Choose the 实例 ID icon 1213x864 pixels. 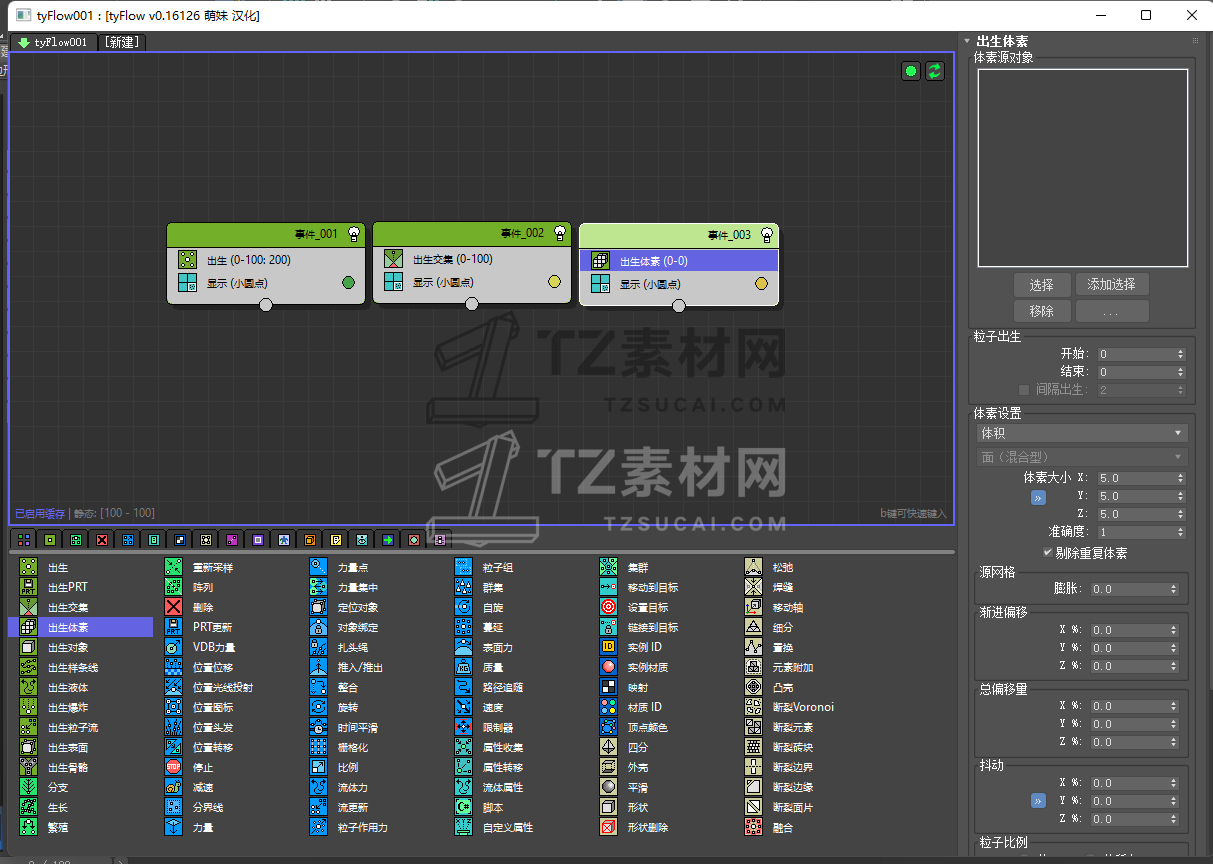tap(609, 647)
